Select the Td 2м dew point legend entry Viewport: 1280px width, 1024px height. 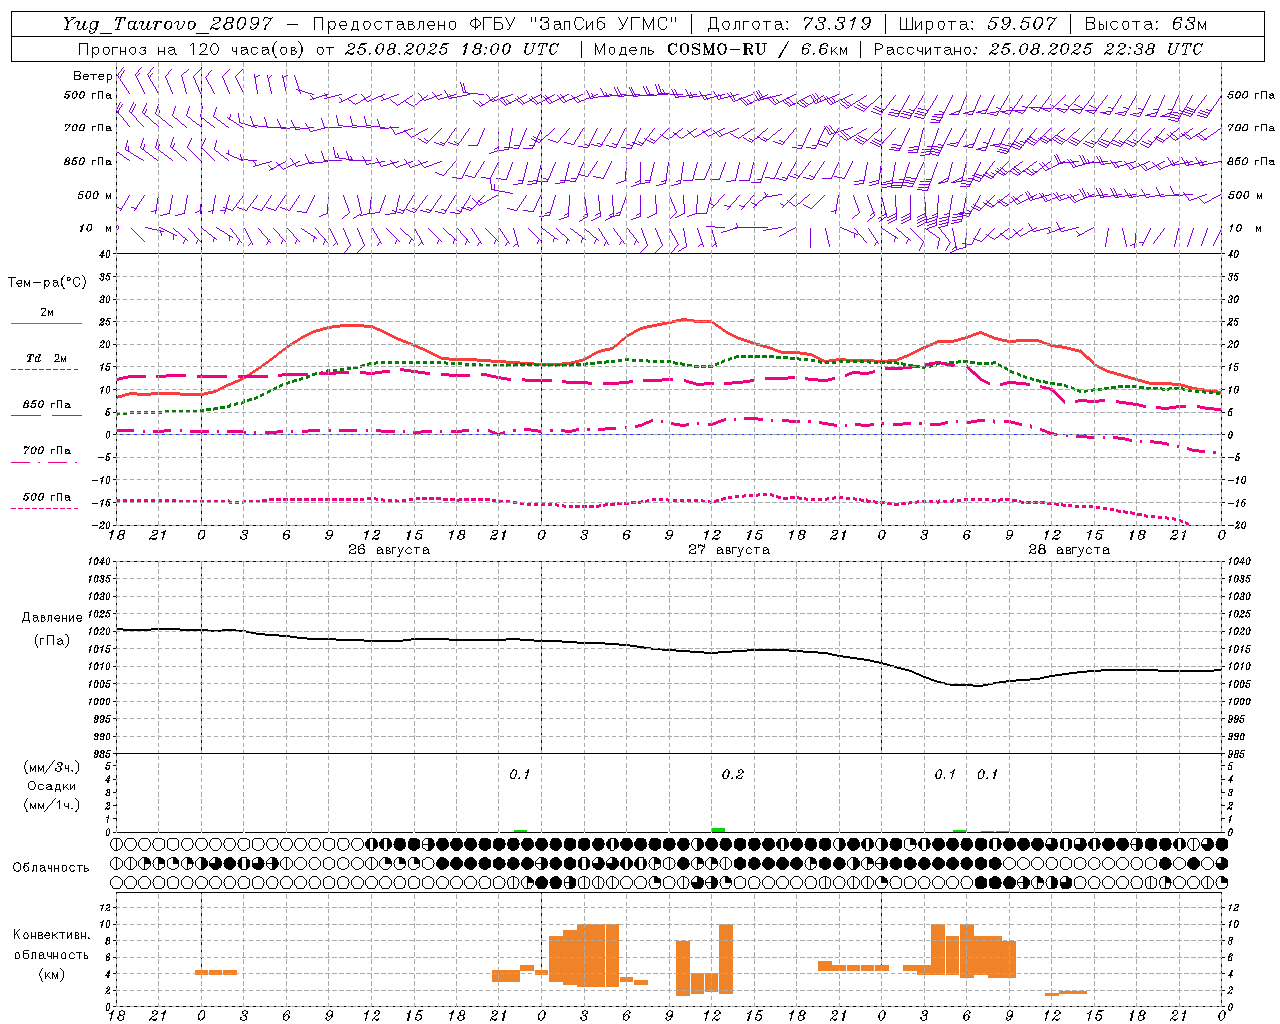(x=46, y=363)
